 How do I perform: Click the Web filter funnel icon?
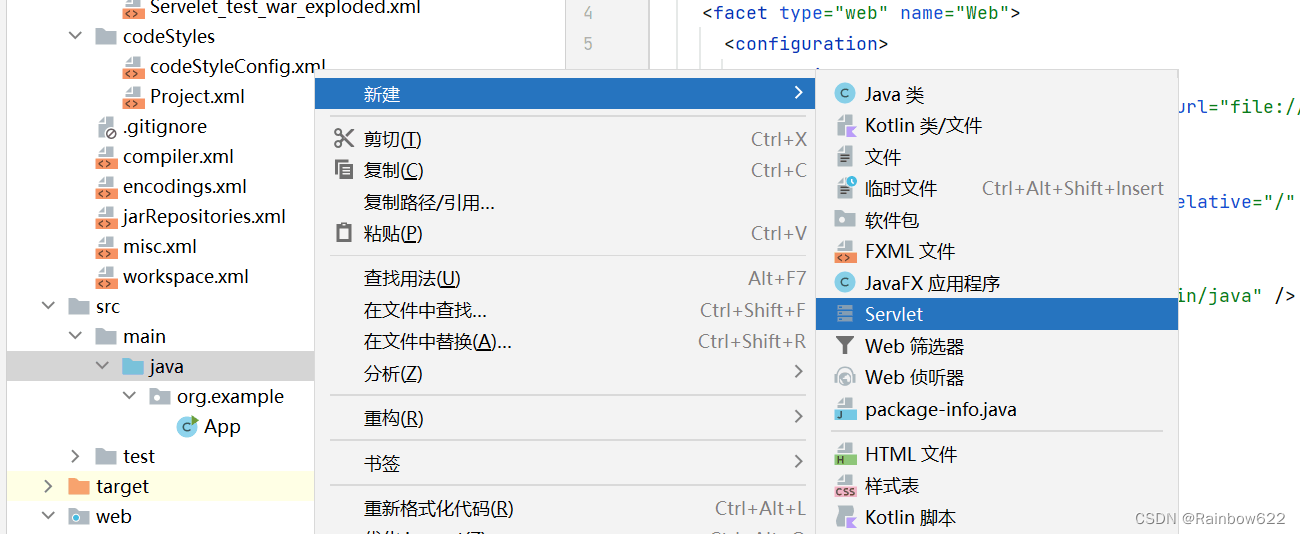pyautogui.click(x=846, y=346)
